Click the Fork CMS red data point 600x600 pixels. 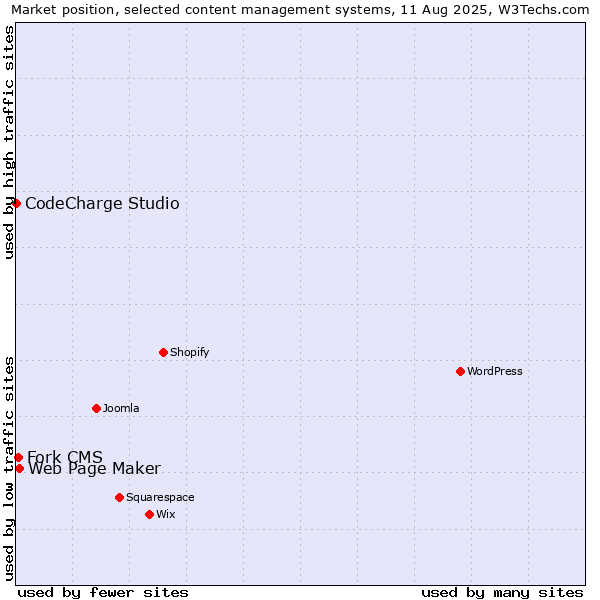[x=18, y=457]
